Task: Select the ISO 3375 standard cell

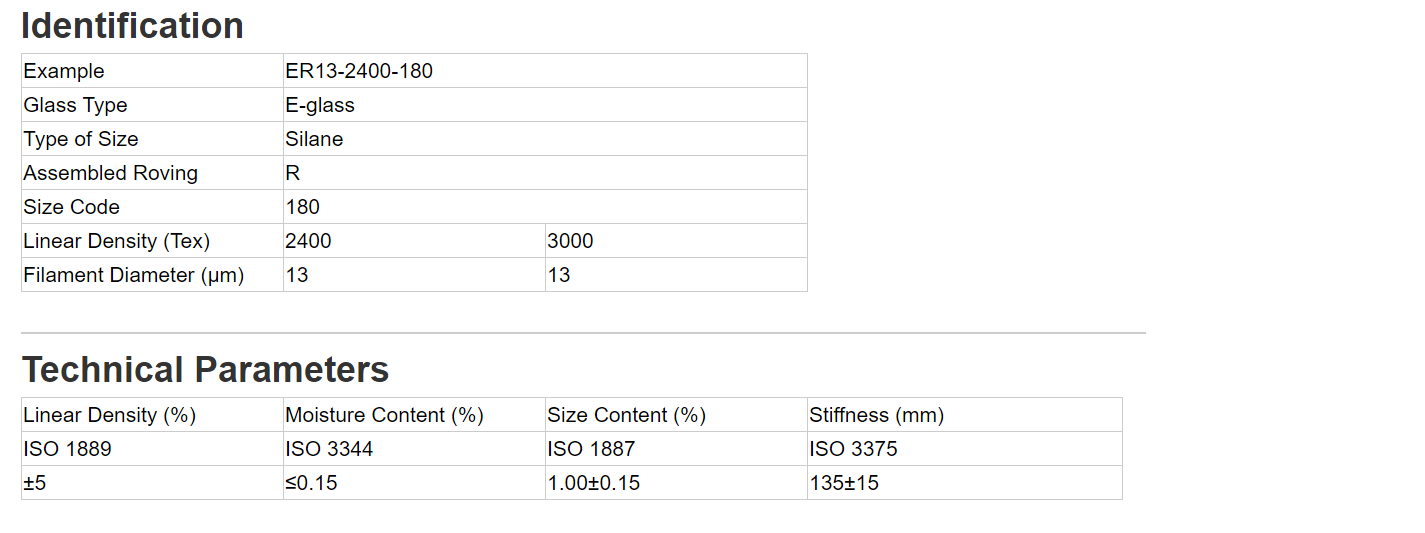Action: click(x=965, y=449)
